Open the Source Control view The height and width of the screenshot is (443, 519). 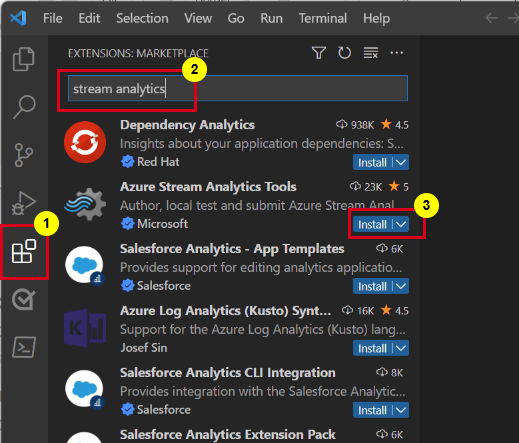pyautogui.click(x=24, y=155)
